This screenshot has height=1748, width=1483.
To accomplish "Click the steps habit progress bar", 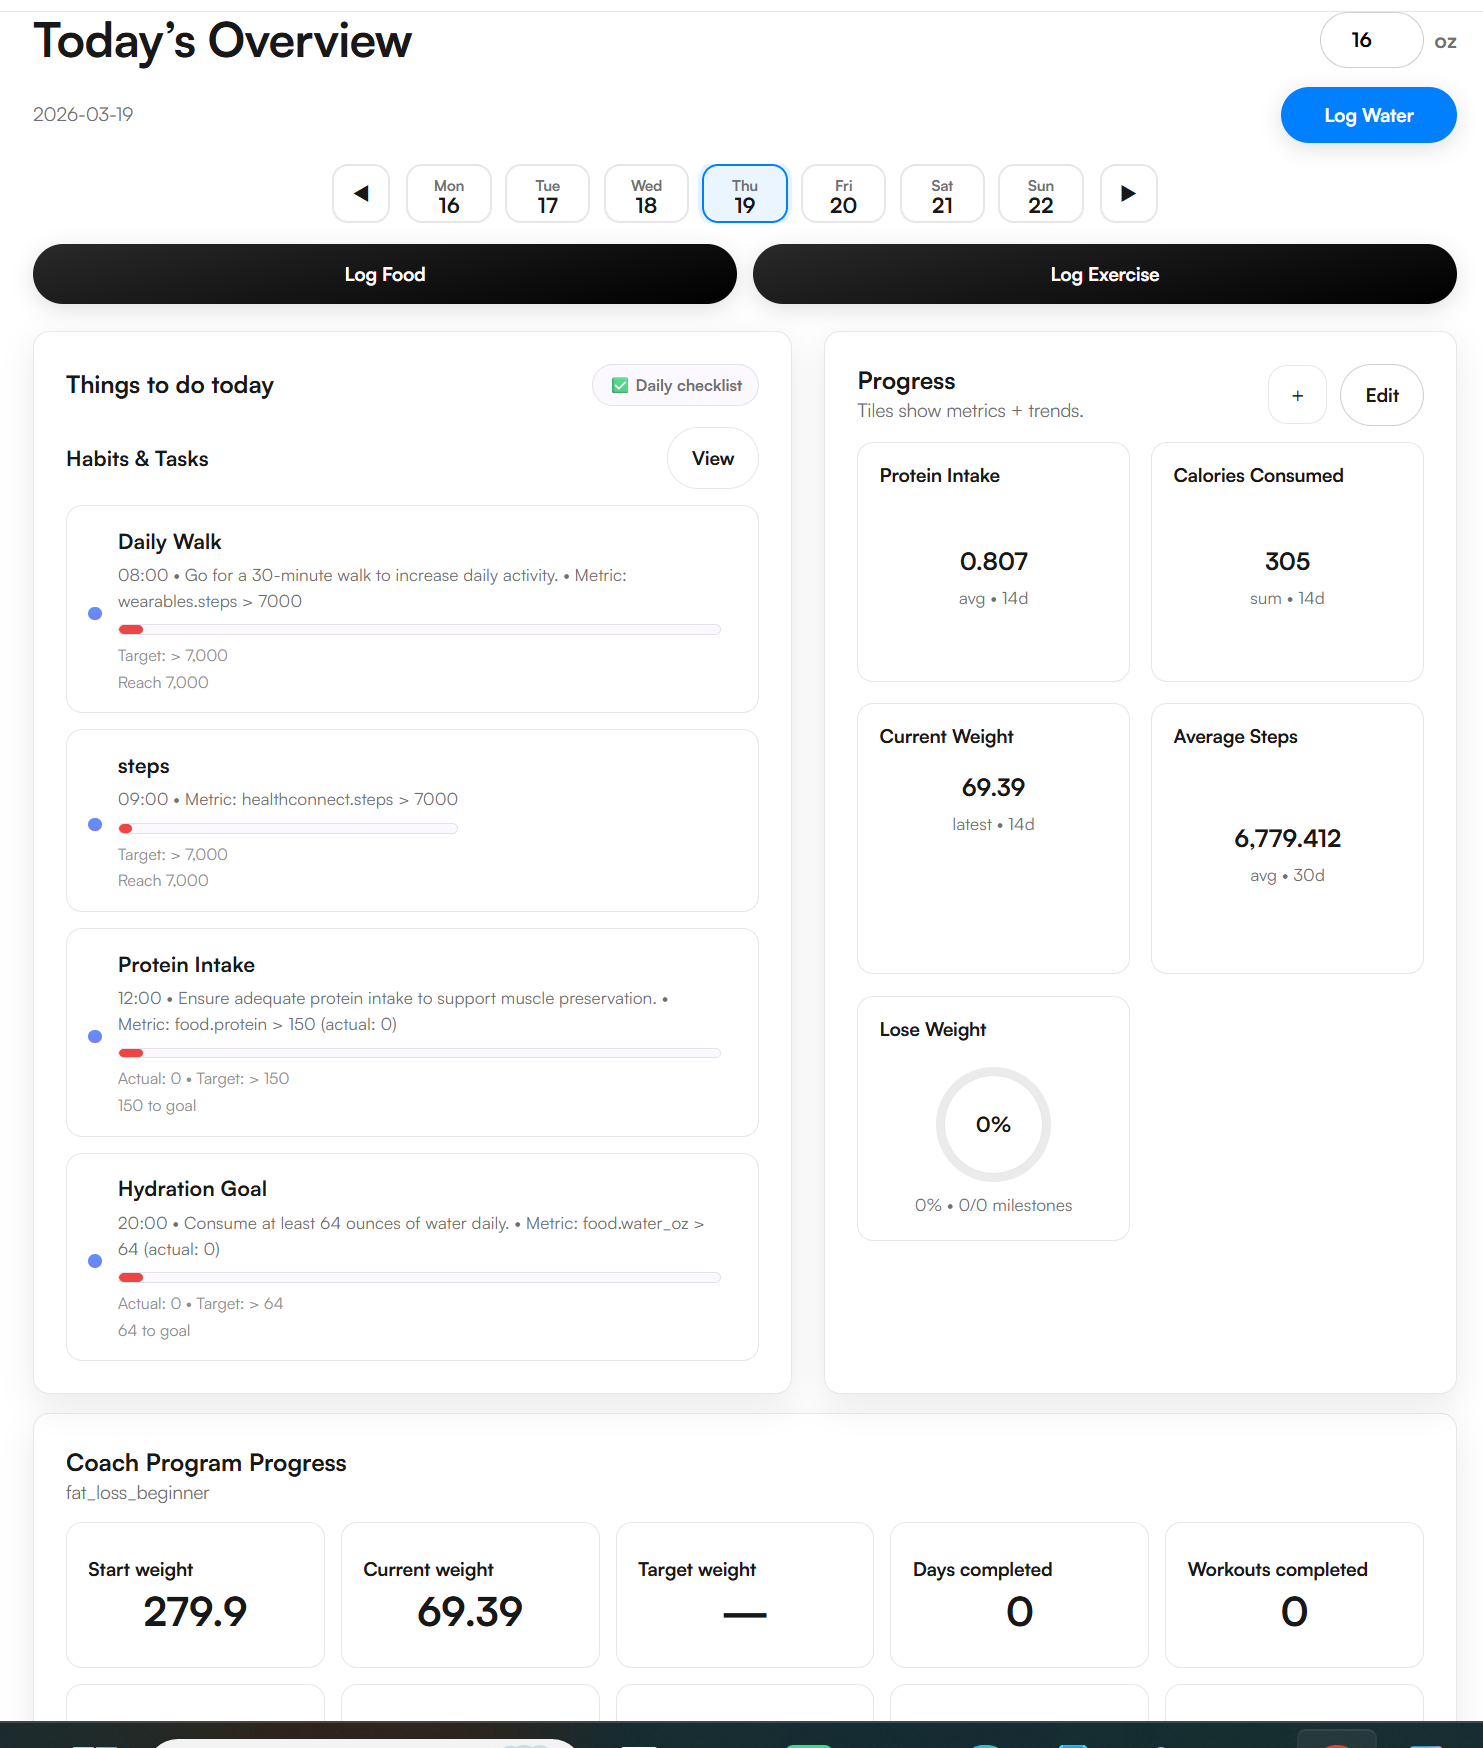I will (x=288, y=828).
